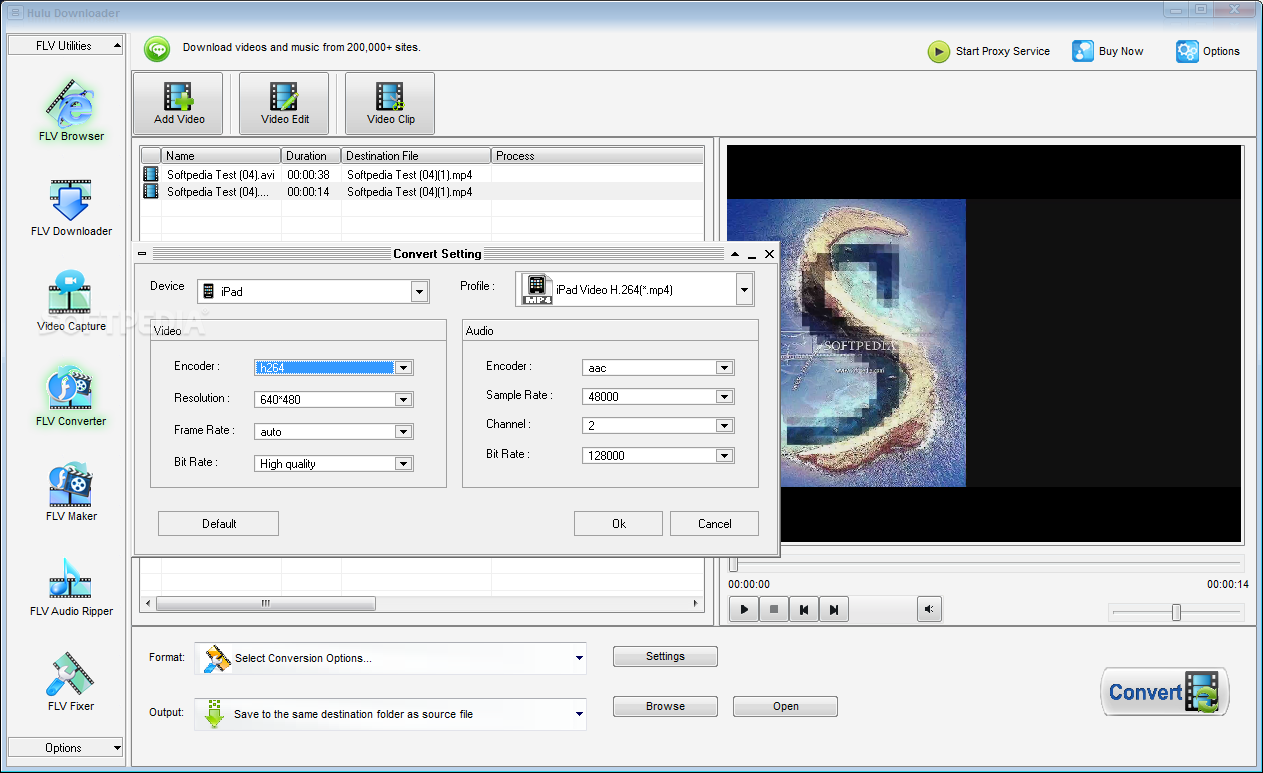Open the FLV Browser tool
Viewport: 1263px width, 773px height.
(70, 111)
